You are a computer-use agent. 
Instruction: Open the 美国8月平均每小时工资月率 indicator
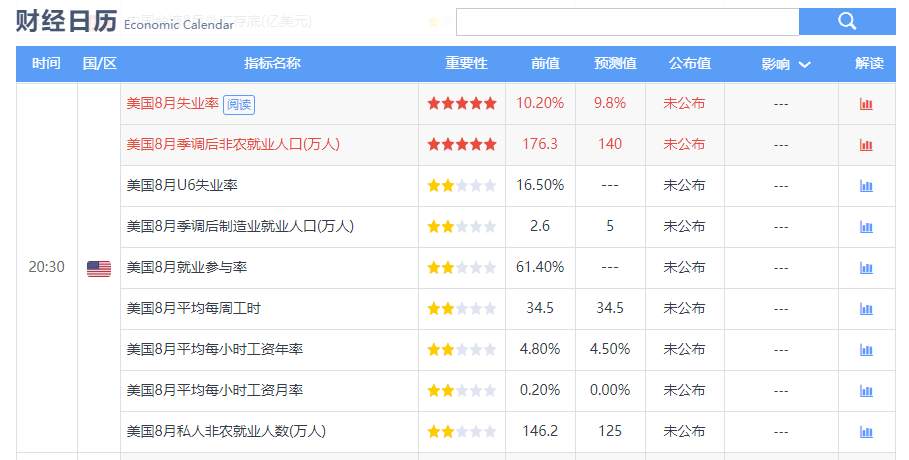click(214, 390)
